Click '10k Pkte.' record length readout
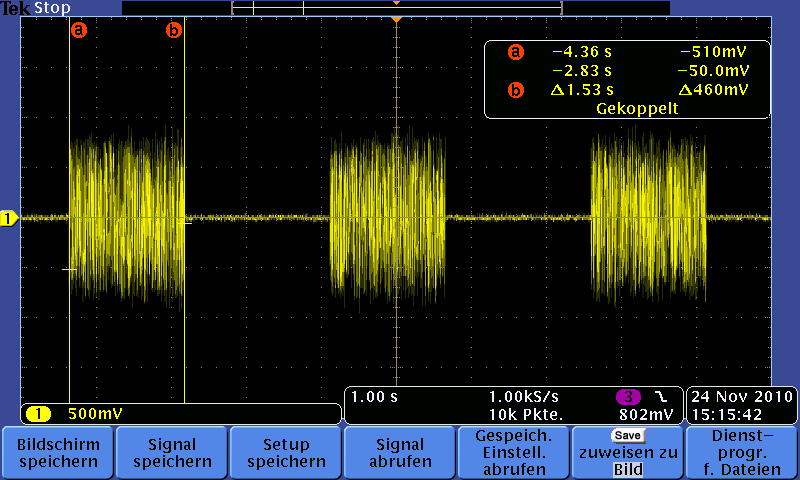This screenshot has width=800, height=480. 526,415
